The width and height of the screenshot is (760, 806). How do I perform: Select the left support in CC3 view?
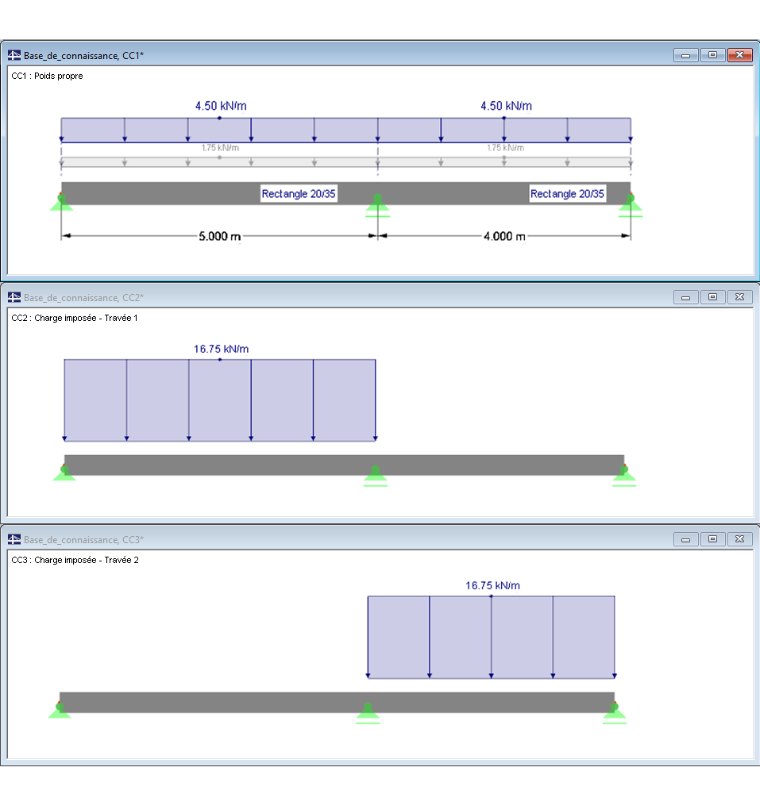[x=60, y=710]
